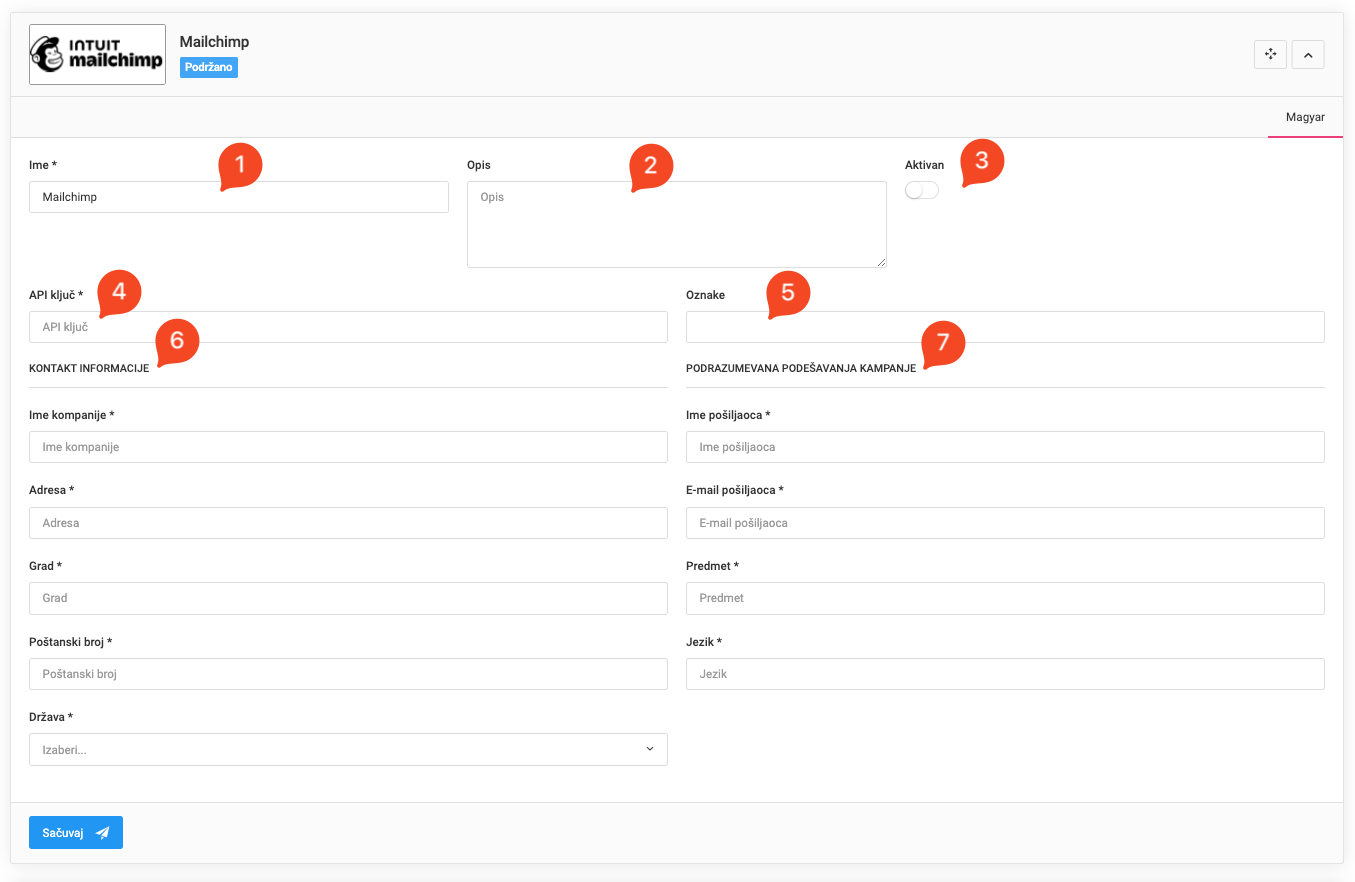
Task: Collapse the Mailchimp panel with chevron
Action: (x=1308, y=54)
